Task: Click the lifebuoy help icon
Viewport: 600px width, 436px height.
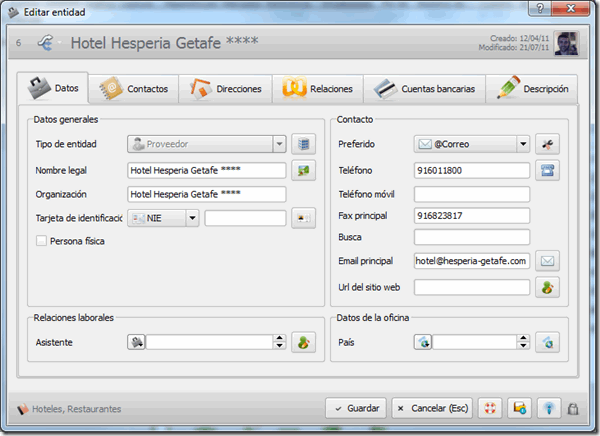Action: 490,408
